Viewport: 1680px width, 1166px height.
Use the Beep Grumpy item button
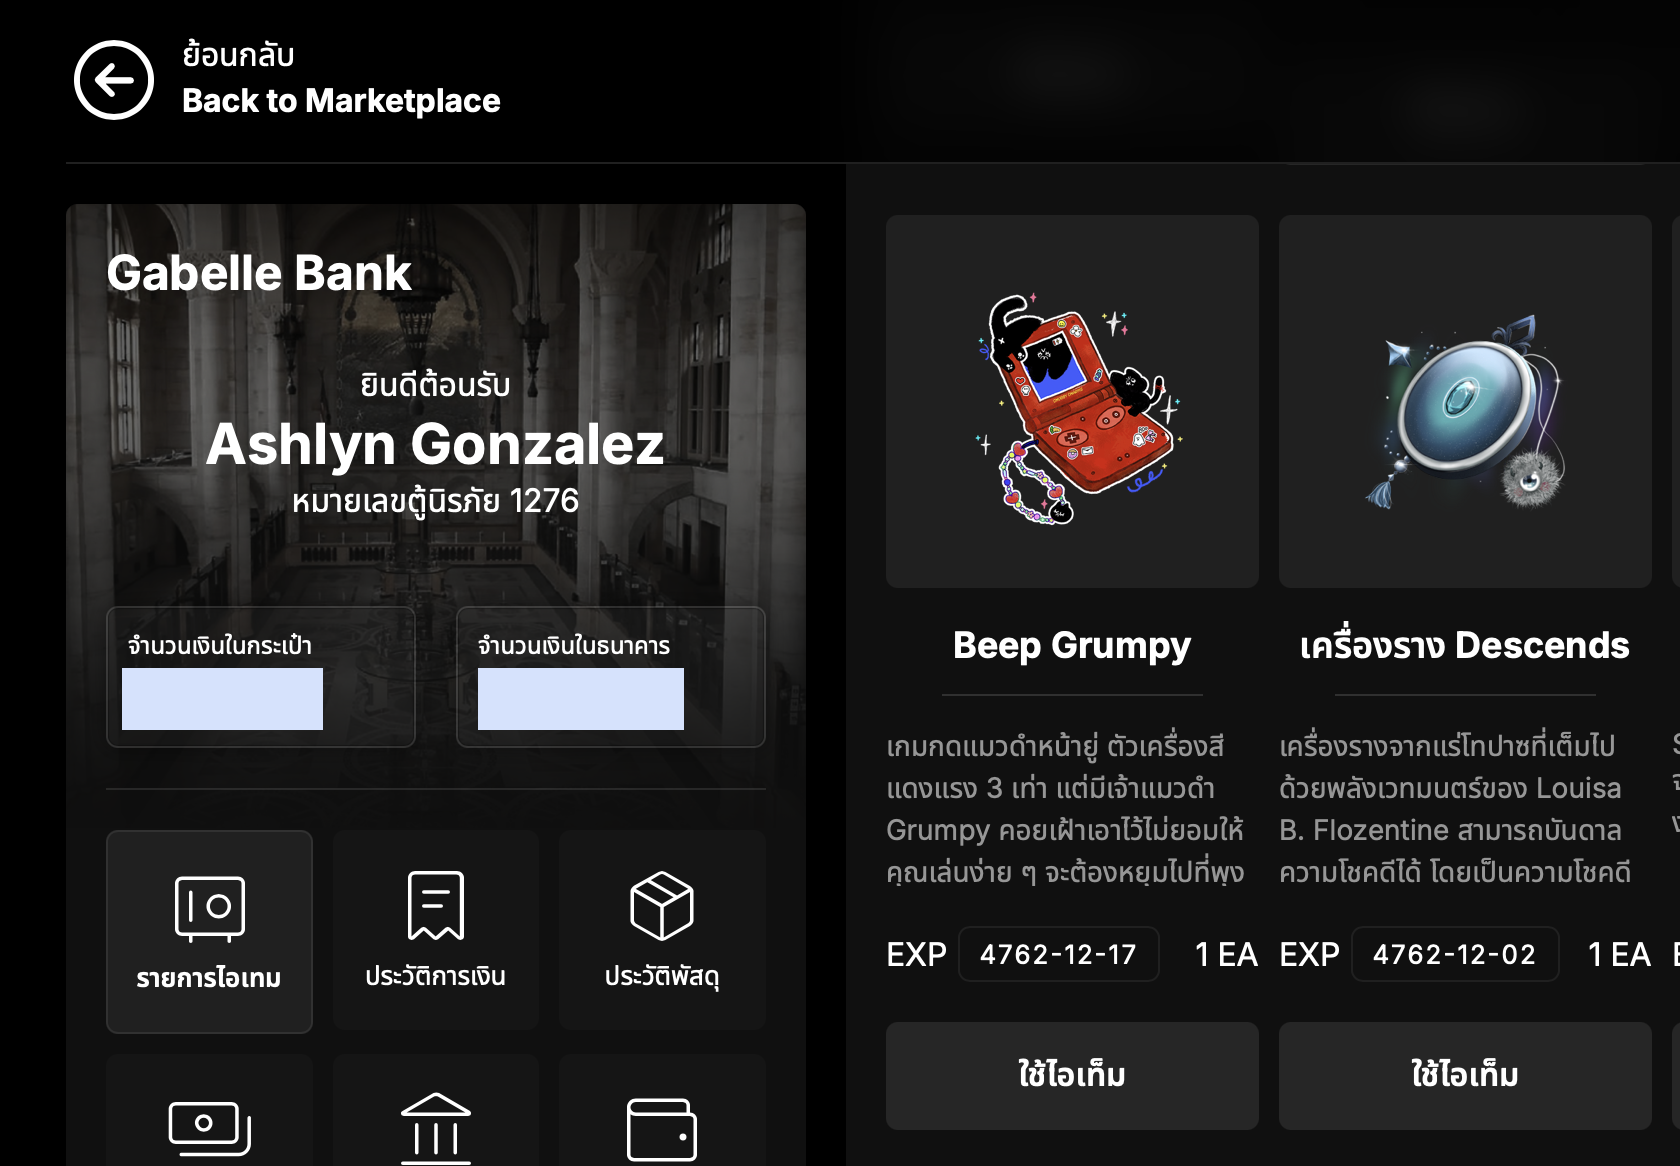[1072, 1075]
